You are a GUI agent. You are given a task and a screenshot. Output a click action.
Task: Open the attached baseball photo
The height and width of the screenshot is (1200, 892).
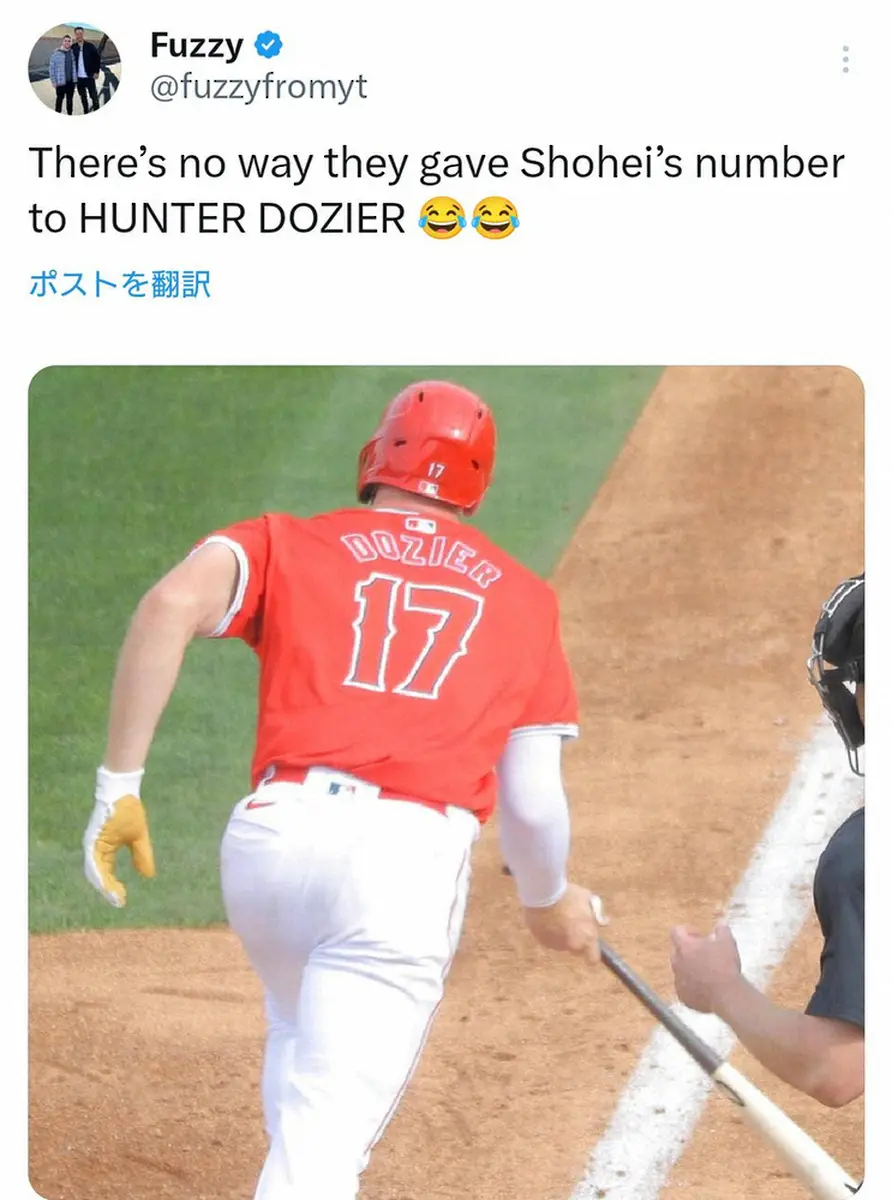pos(446,783)
